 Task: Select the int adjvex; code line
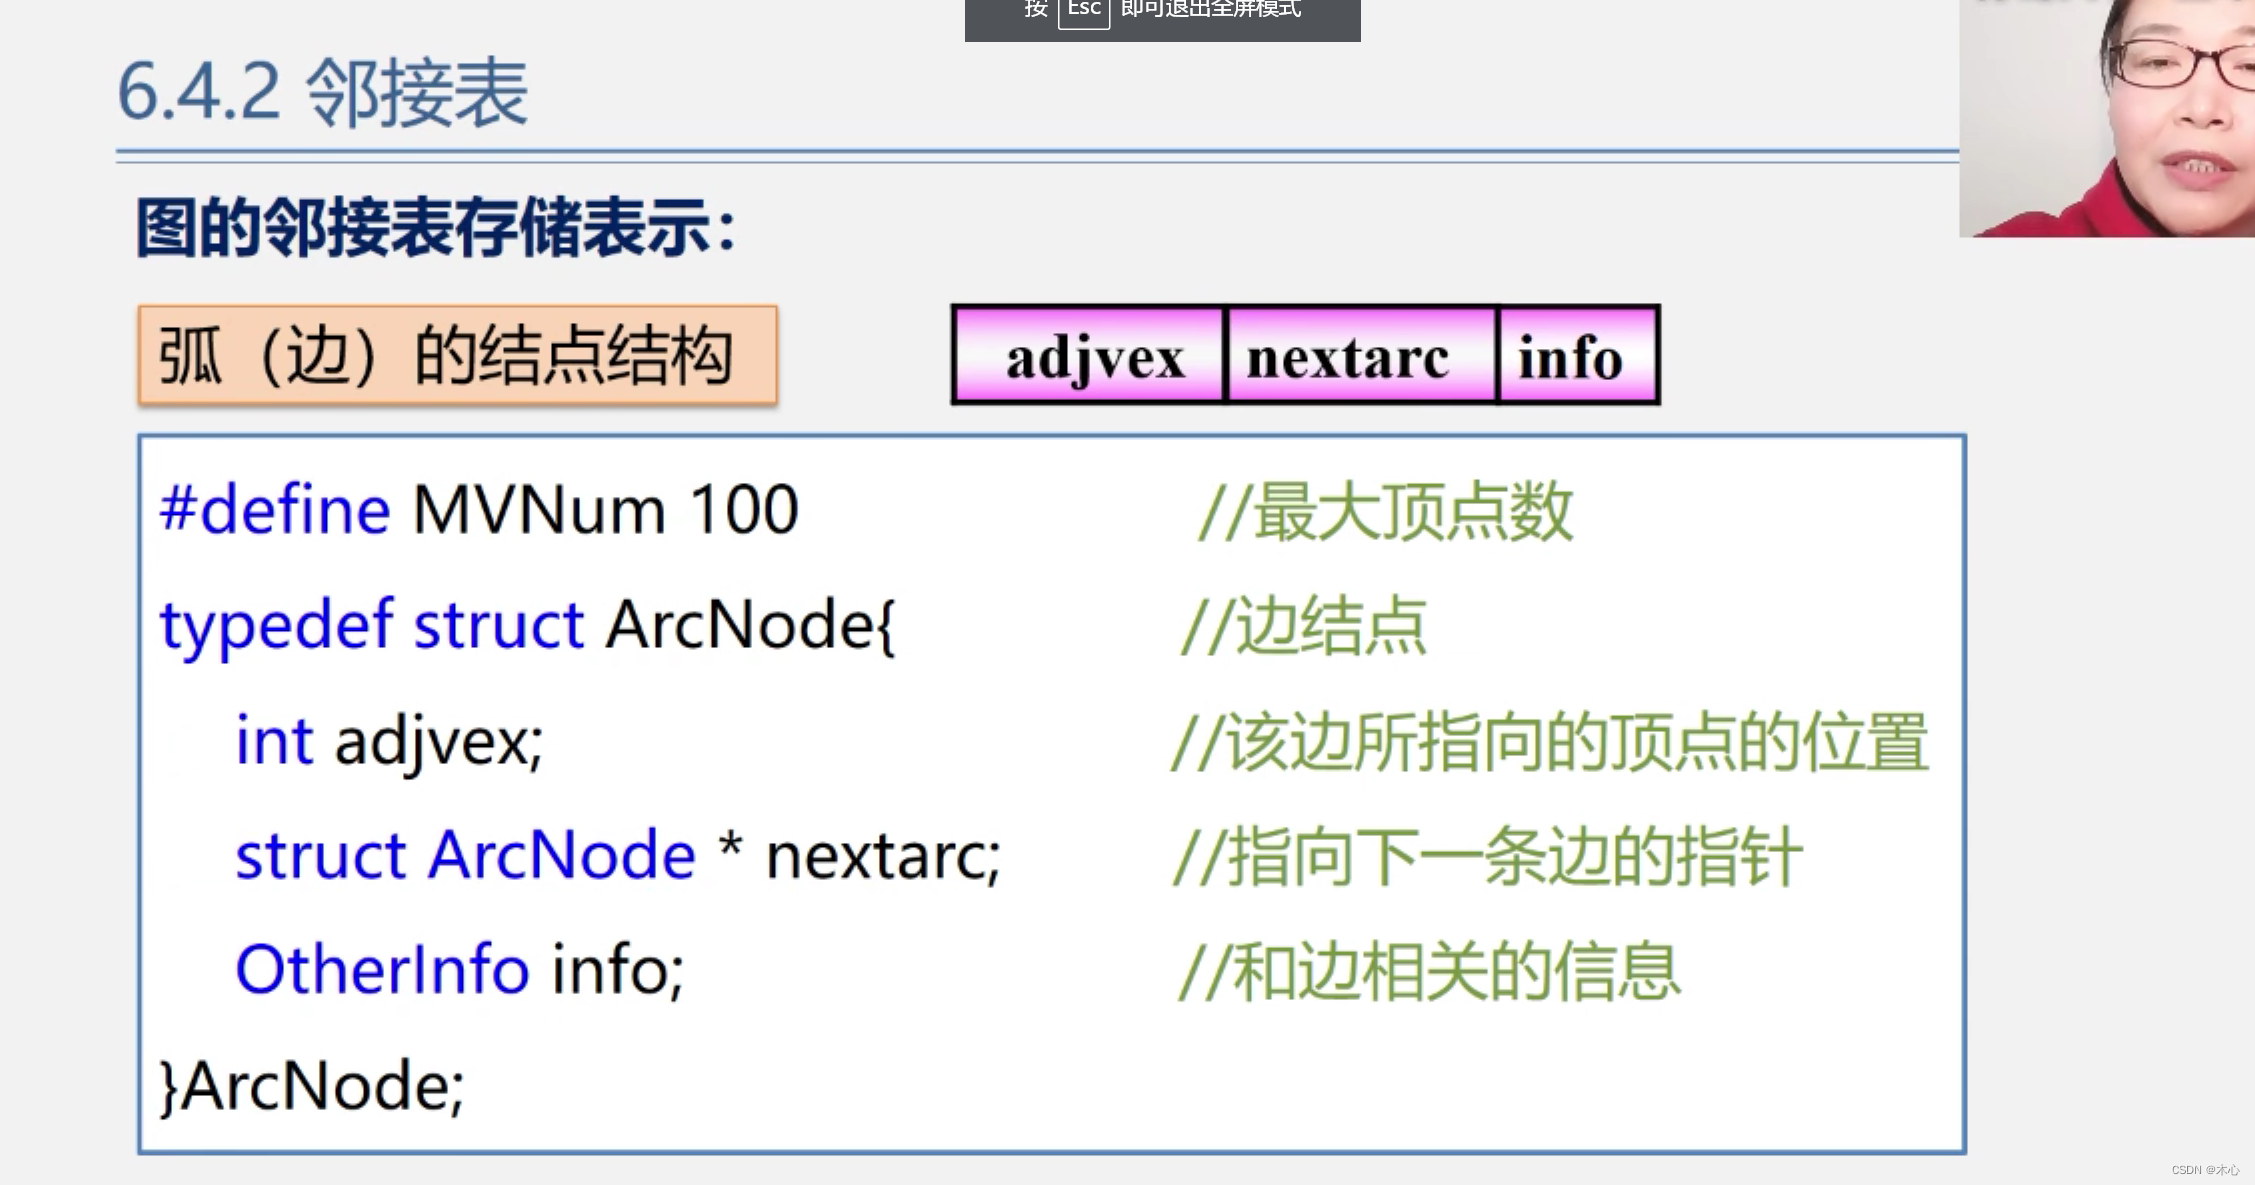(390, 740)
